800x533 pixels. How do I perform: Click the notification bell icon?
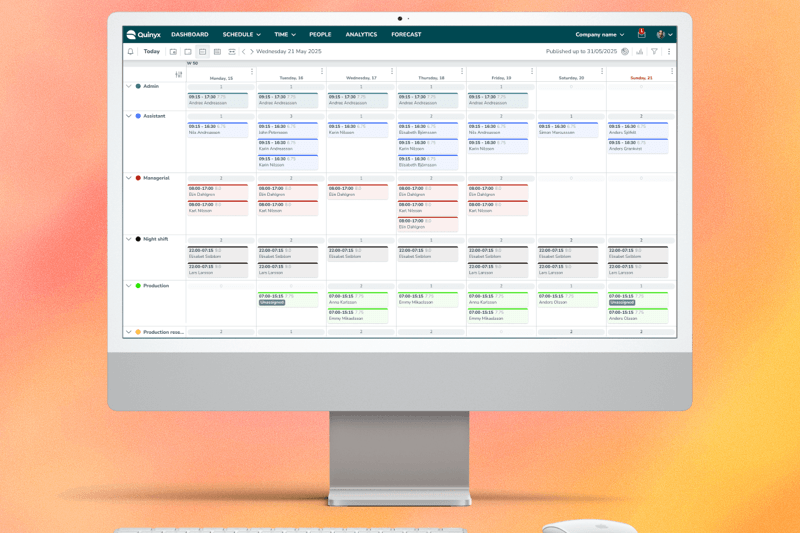pos(130,51)
